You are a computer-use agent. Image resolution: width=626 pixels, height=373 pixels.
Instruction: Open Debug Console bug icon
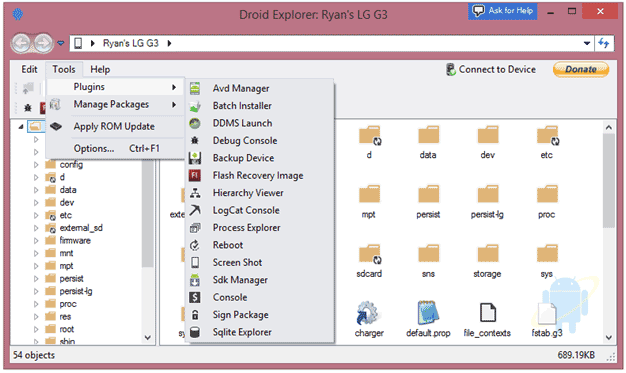[195, 141]
